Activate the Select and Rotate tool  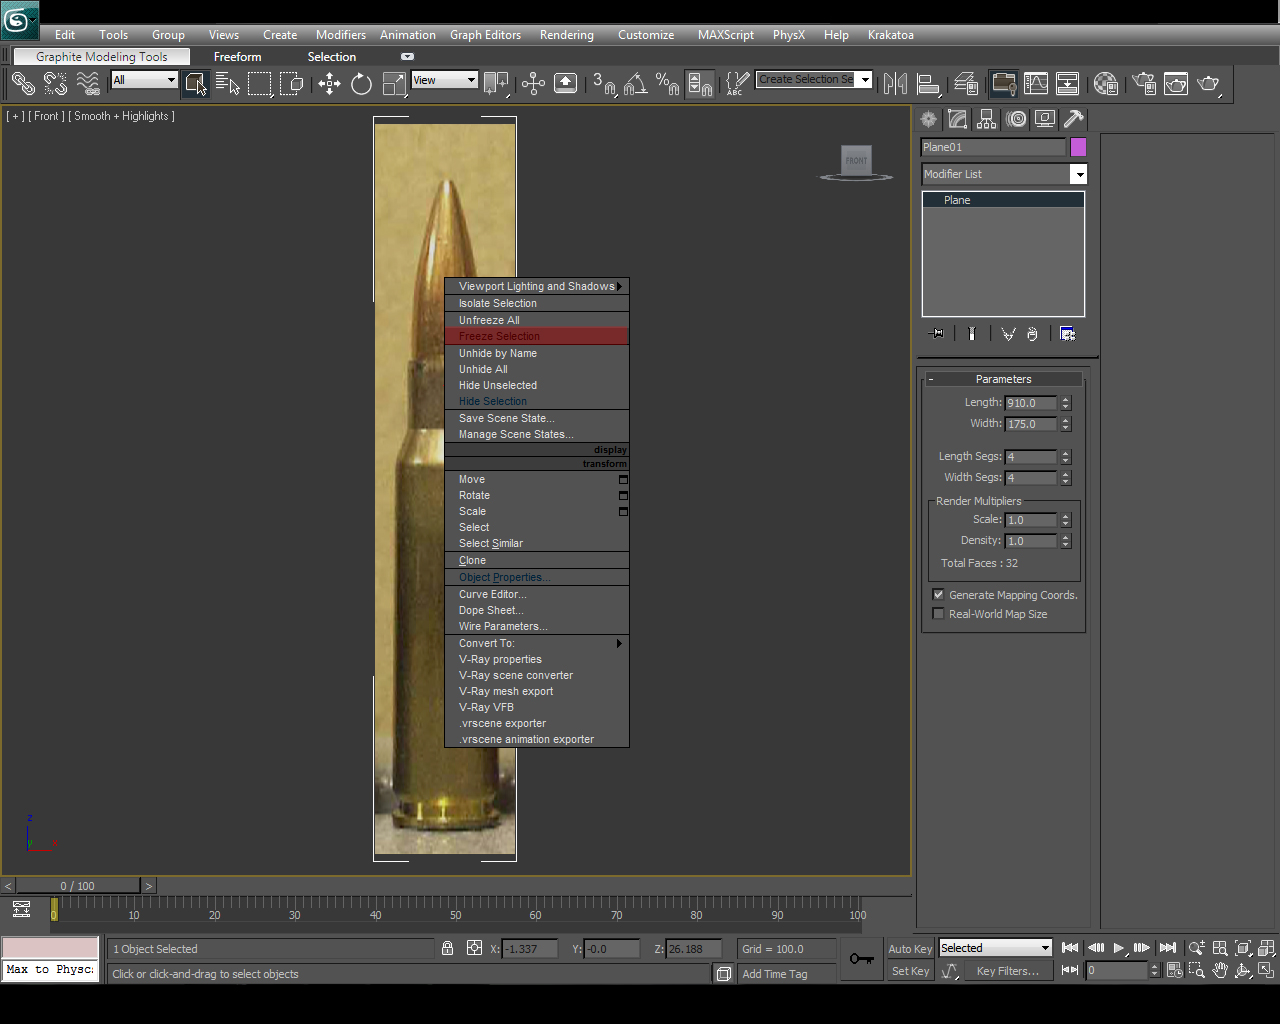(361, 84)
